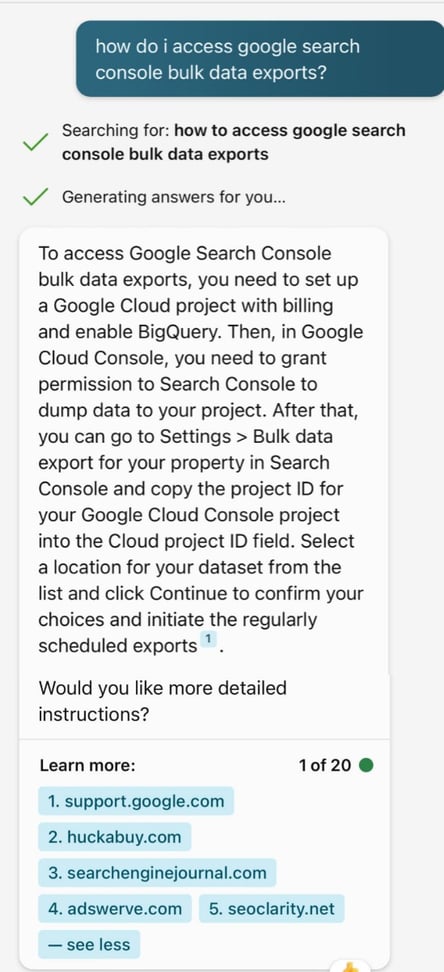
Task: Click the superscript citation 1 marker
Action: (208, 639)
